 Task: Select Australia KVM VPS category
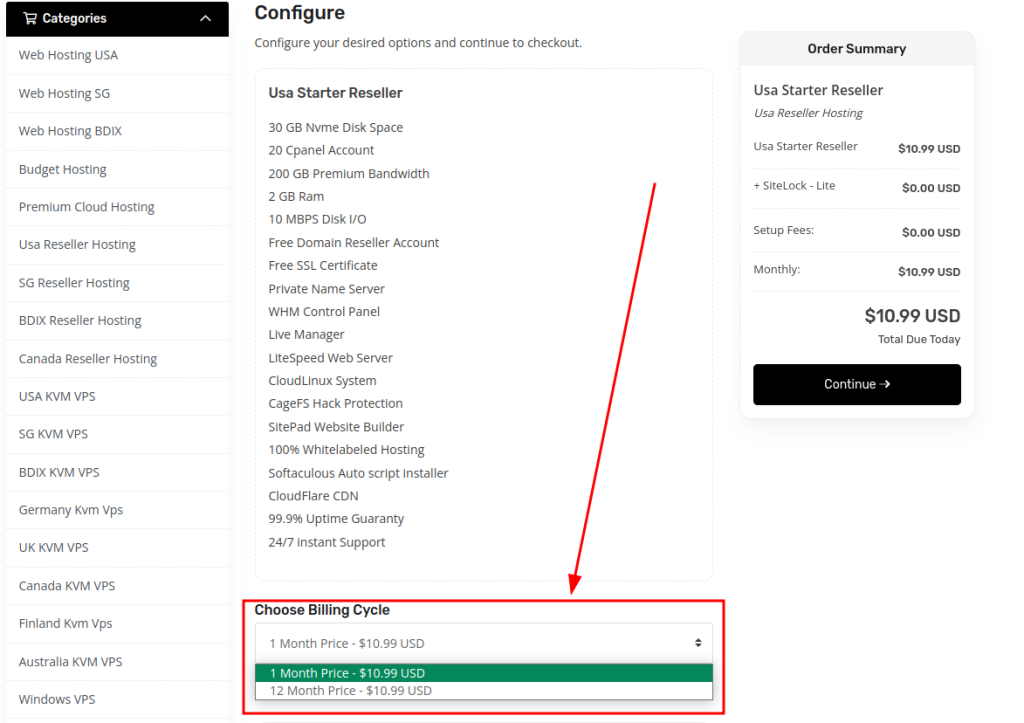pos(70,662)
